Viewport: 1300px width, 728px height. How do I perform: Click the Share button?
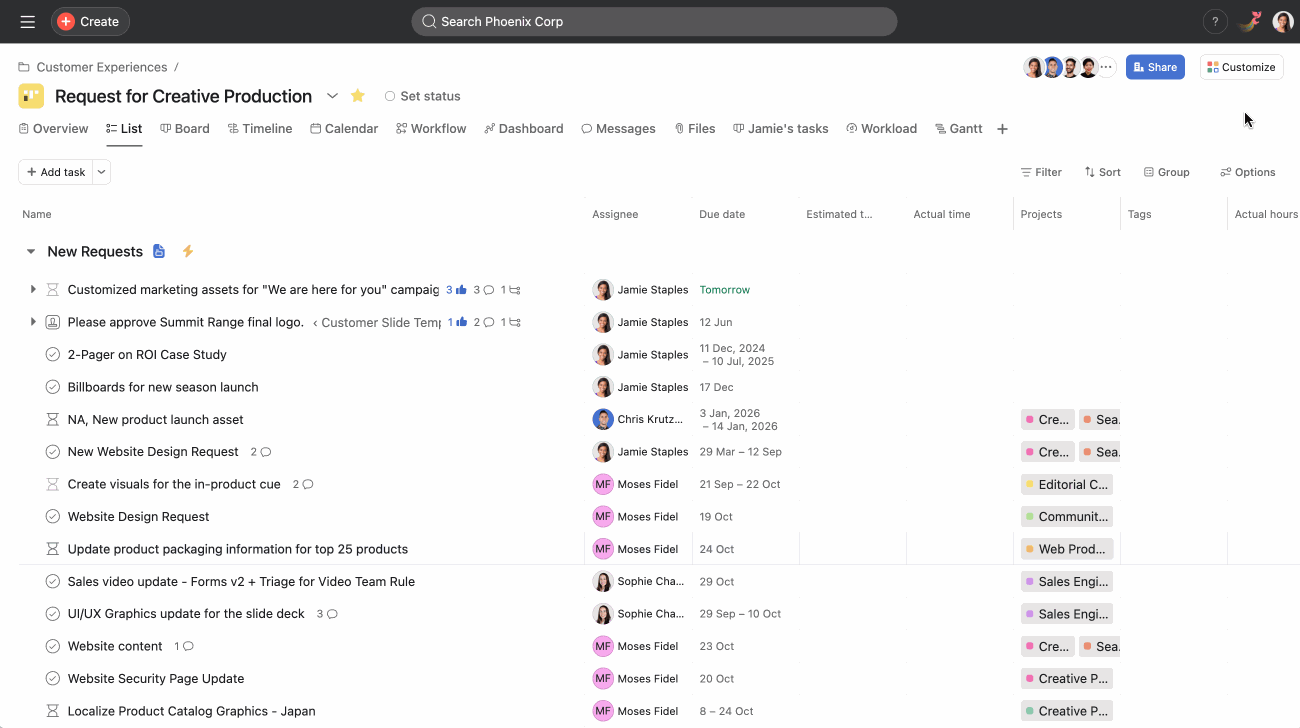(1155, 67)
